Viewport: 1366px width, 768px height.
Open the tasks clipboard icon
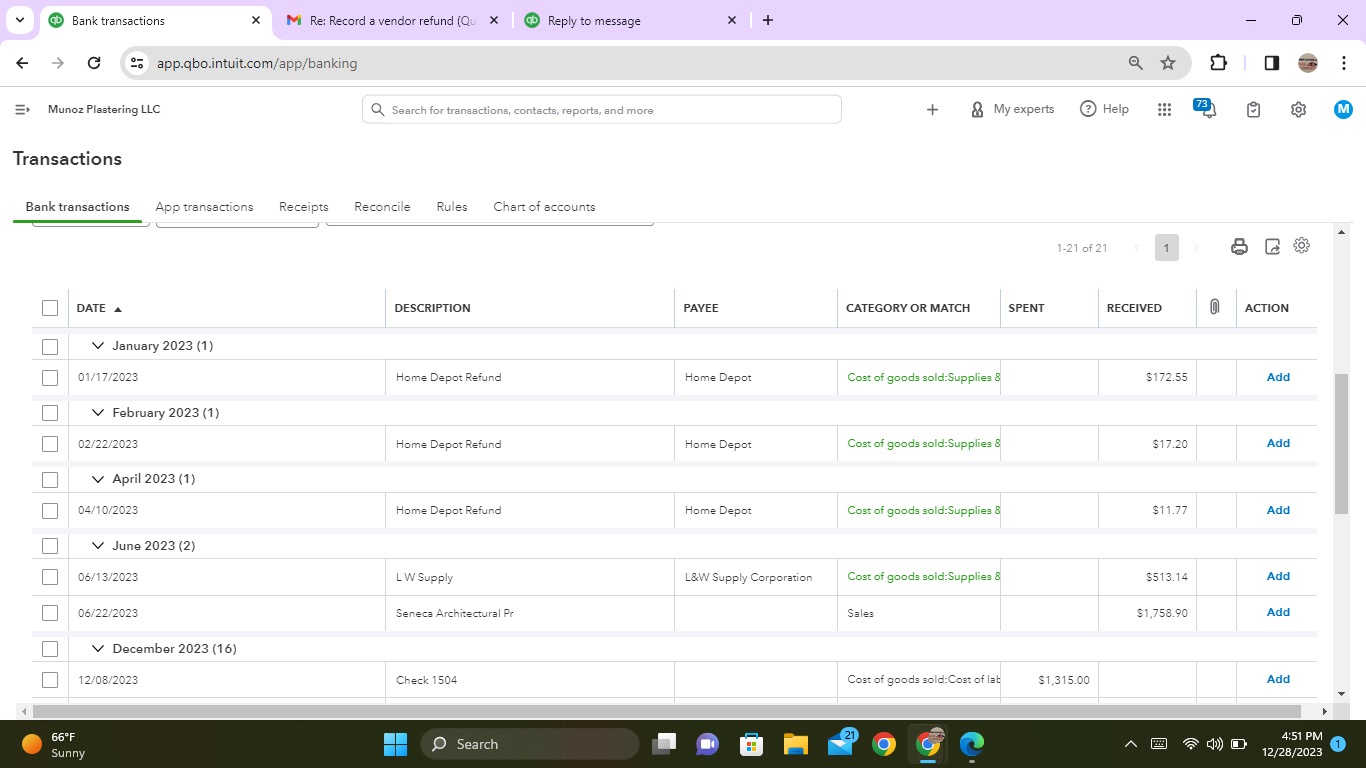1253,109
